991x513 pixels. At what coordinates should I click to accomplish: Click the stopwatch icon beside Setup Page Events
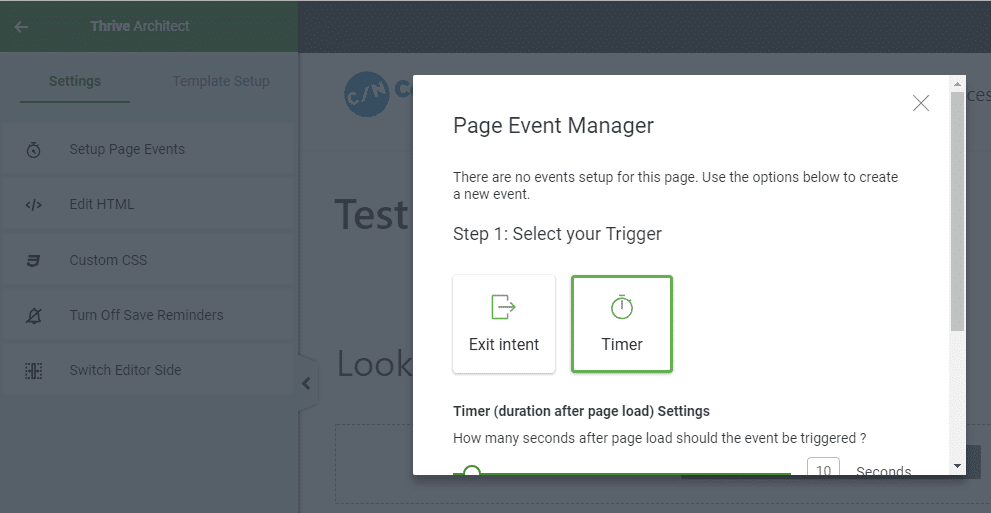[33, 150]
